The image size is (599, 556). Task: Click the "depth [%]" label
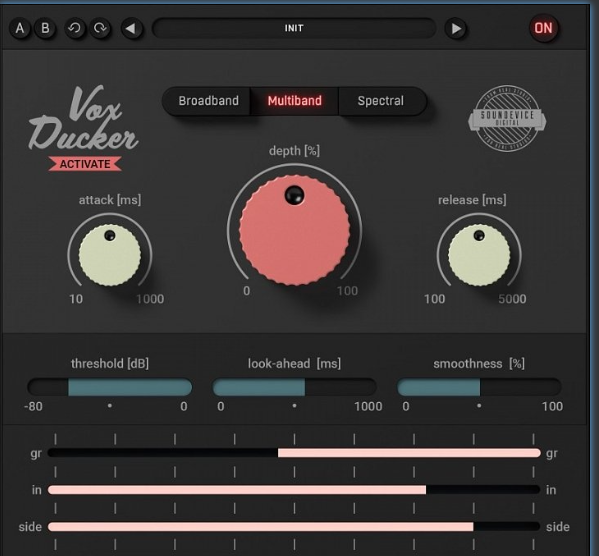pos(294,151)
